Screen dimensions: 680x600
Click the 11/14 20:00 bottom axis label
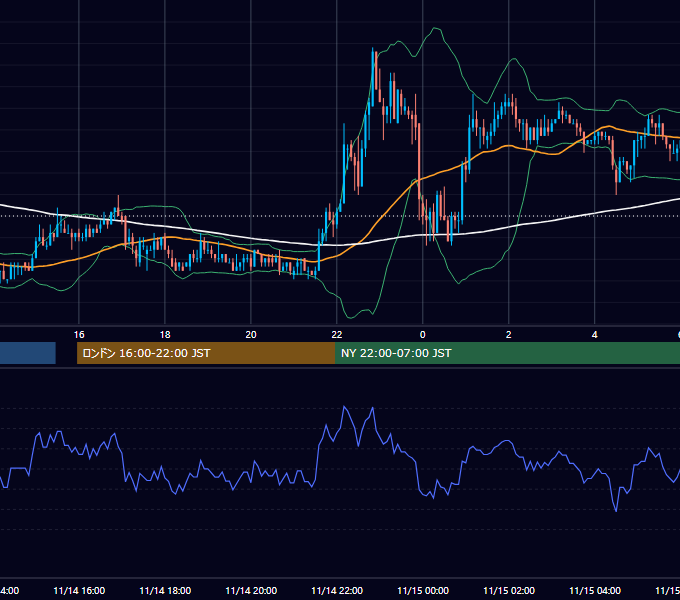pyautogui.click(x=251, y=591)
